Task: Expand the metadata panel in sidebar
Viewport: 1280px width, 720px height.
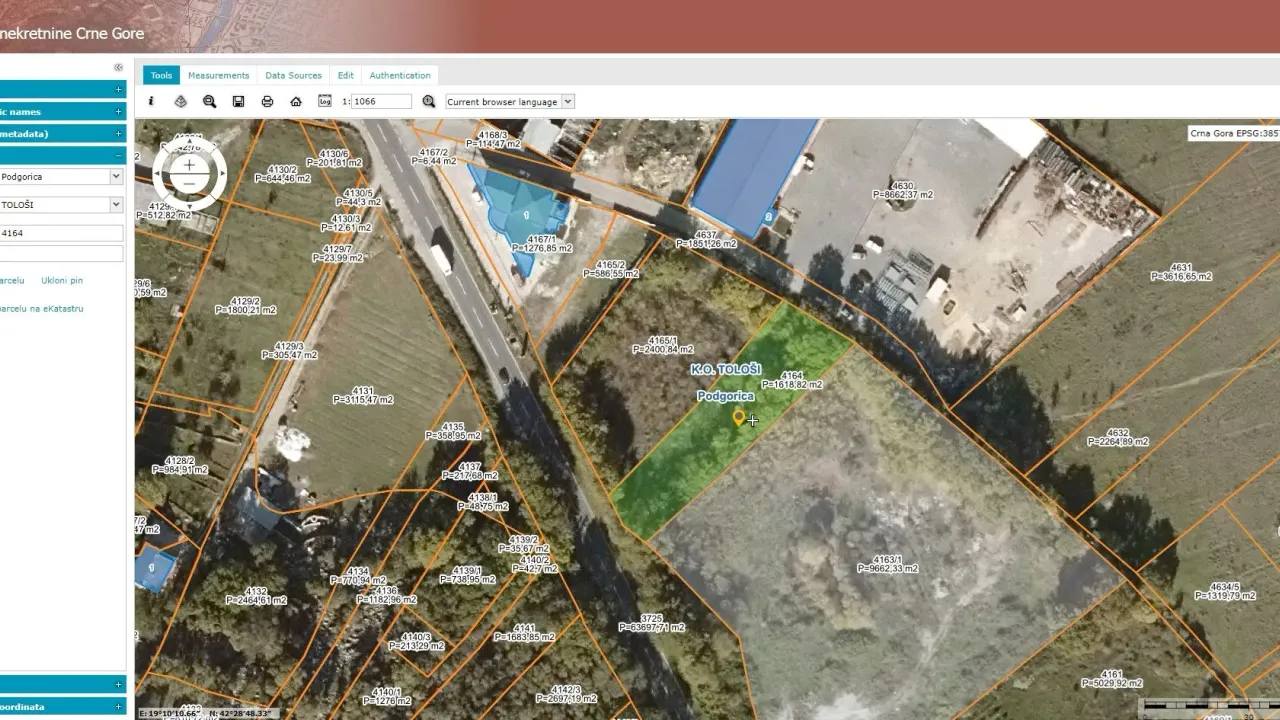Action: coord(119,133)
